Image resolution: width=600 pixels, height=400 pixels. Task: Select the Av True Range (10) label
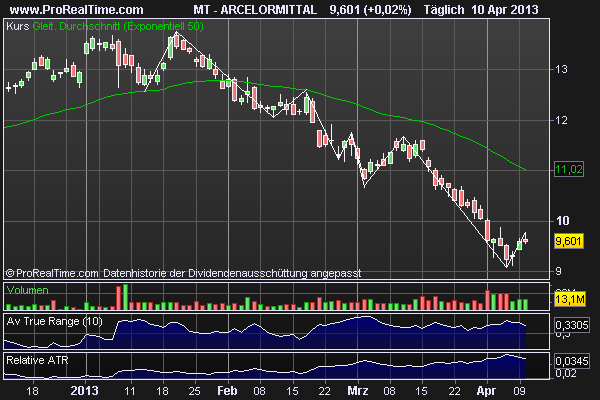pyautogui.click(x=54, y=321)
